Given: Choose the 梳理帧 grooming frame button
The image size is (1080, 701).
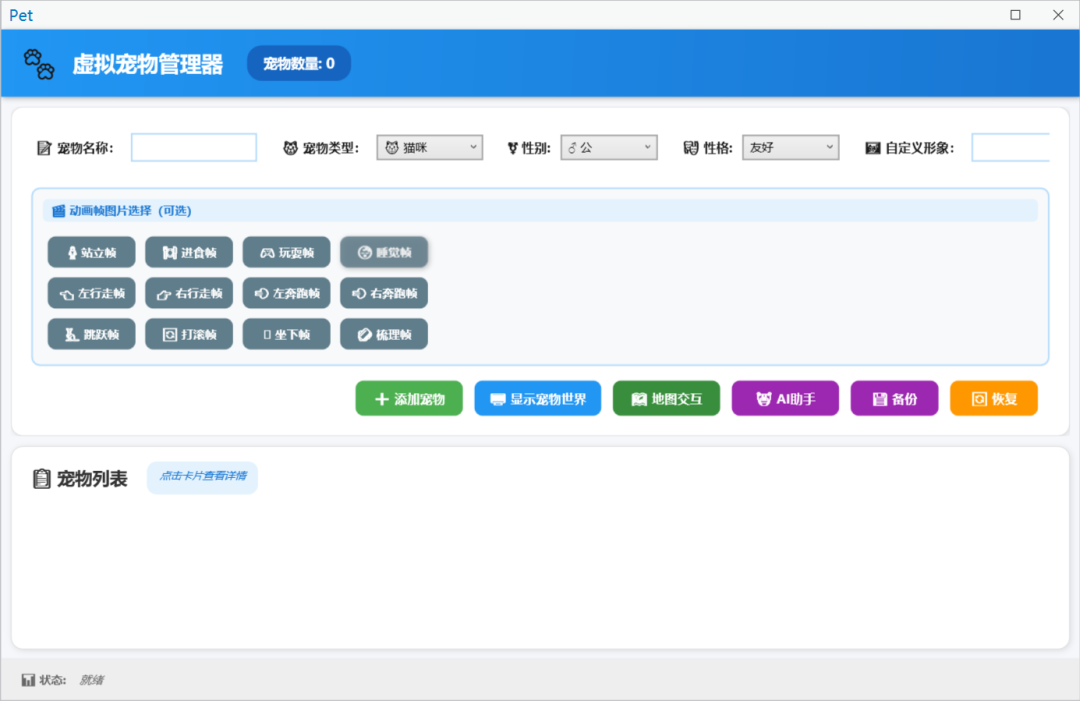Looking at the screenshot, I should coord(384,334).
